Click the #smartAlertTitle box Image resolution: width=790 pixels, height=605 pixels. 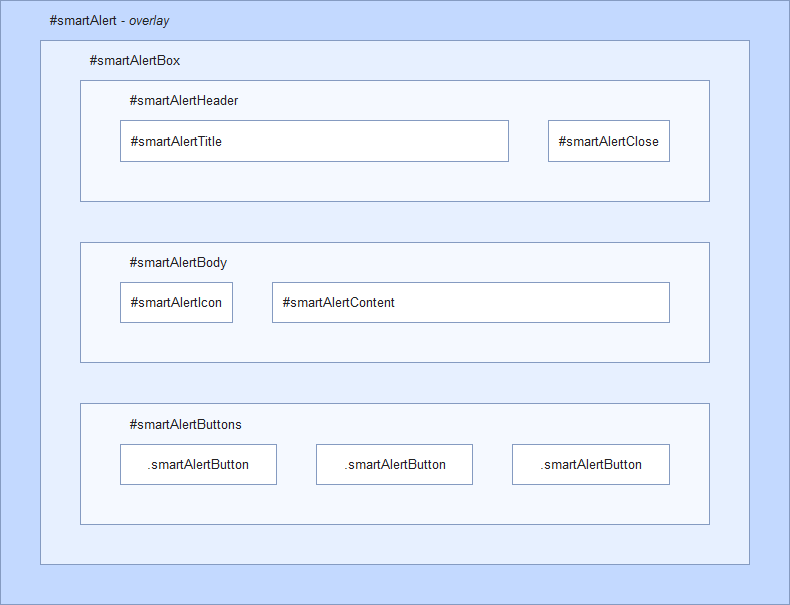pyautogui.click(x=314, y=141)
